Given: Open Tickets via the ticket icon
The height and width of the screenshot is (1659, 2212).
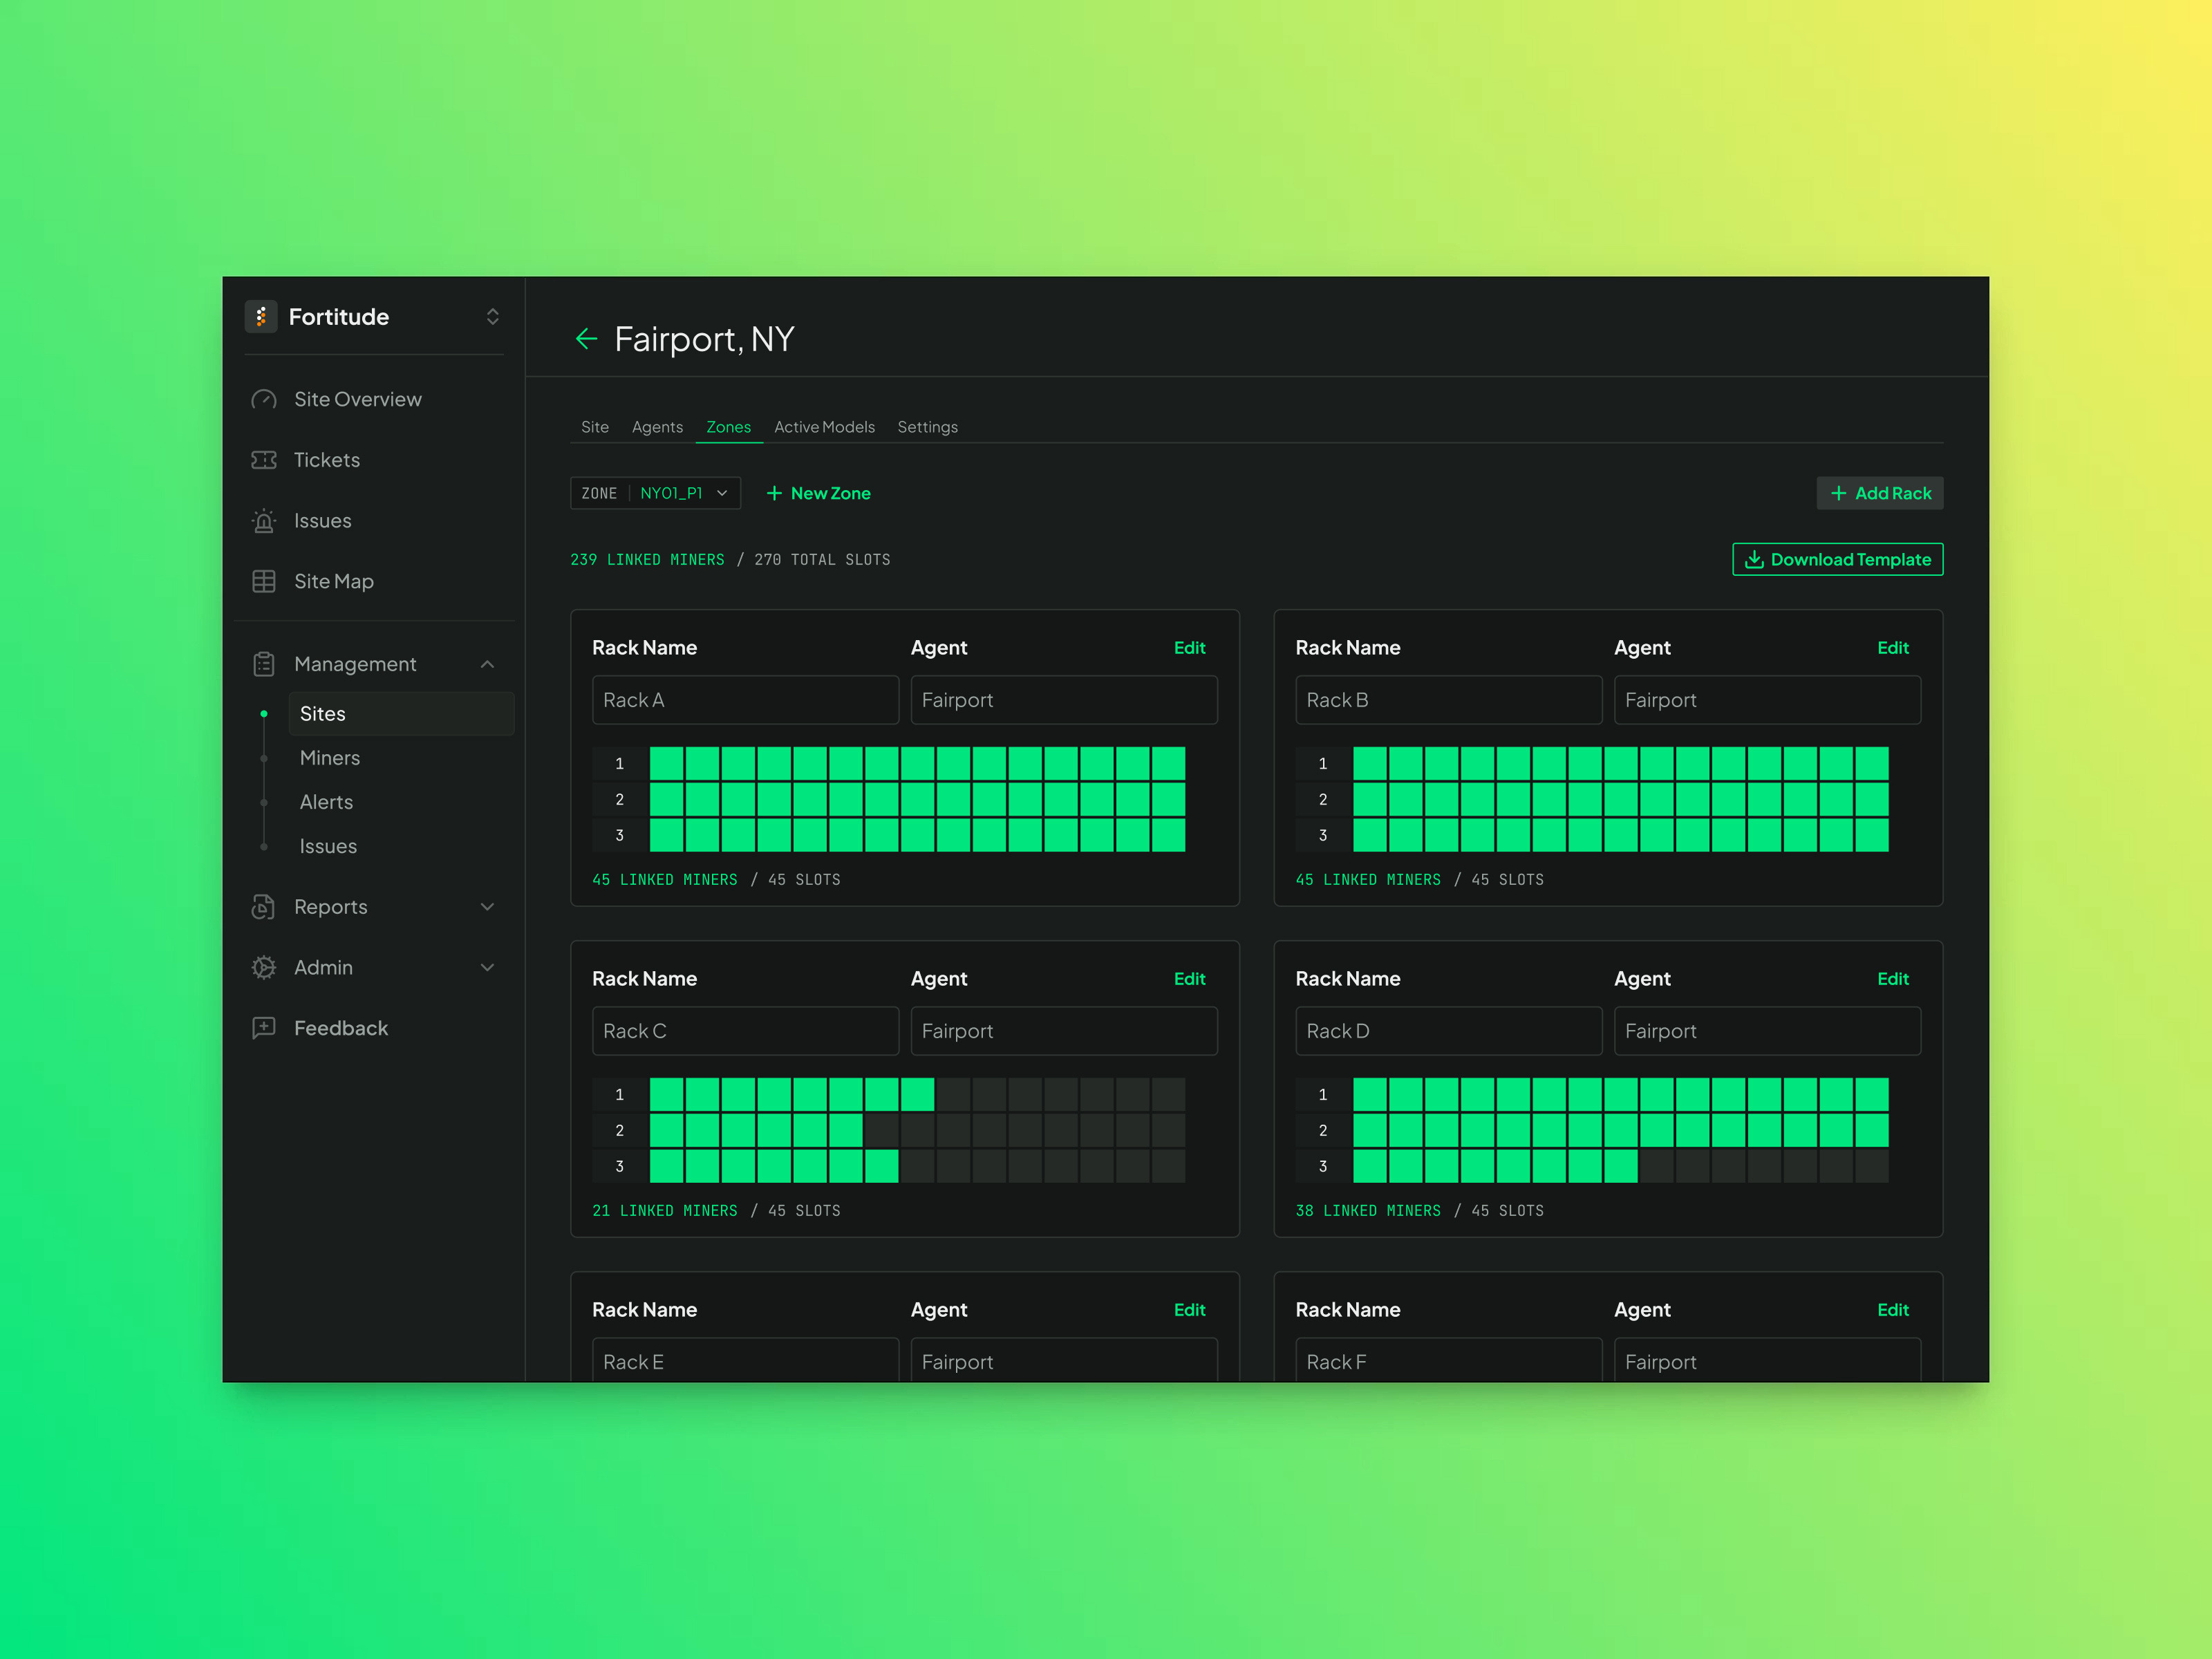Looking at the screenshot, I should click(x=263, y=460).
